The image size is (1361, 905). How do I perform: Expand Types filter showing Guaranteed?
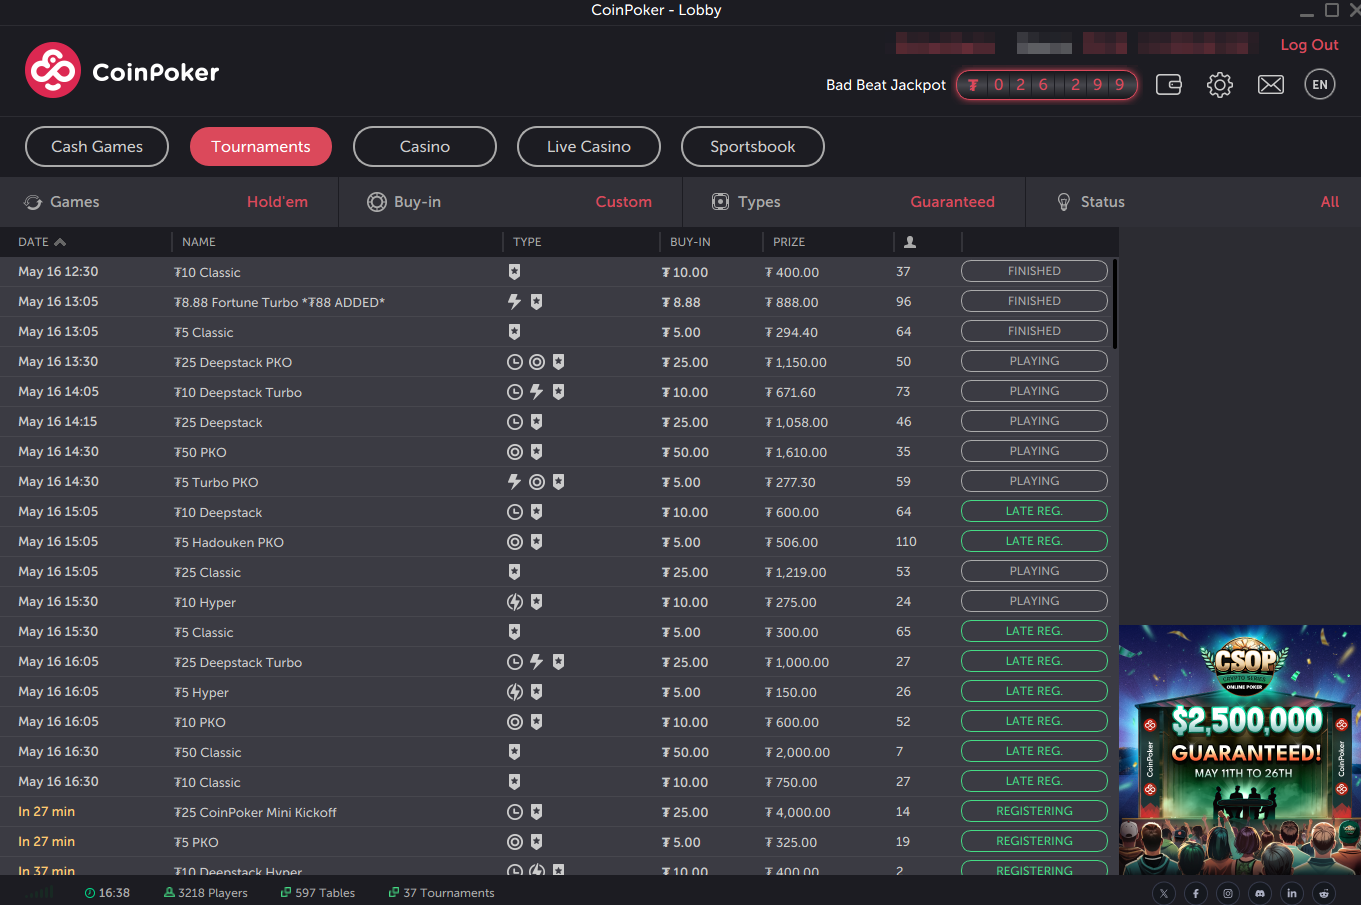click(x=854, y=202)
